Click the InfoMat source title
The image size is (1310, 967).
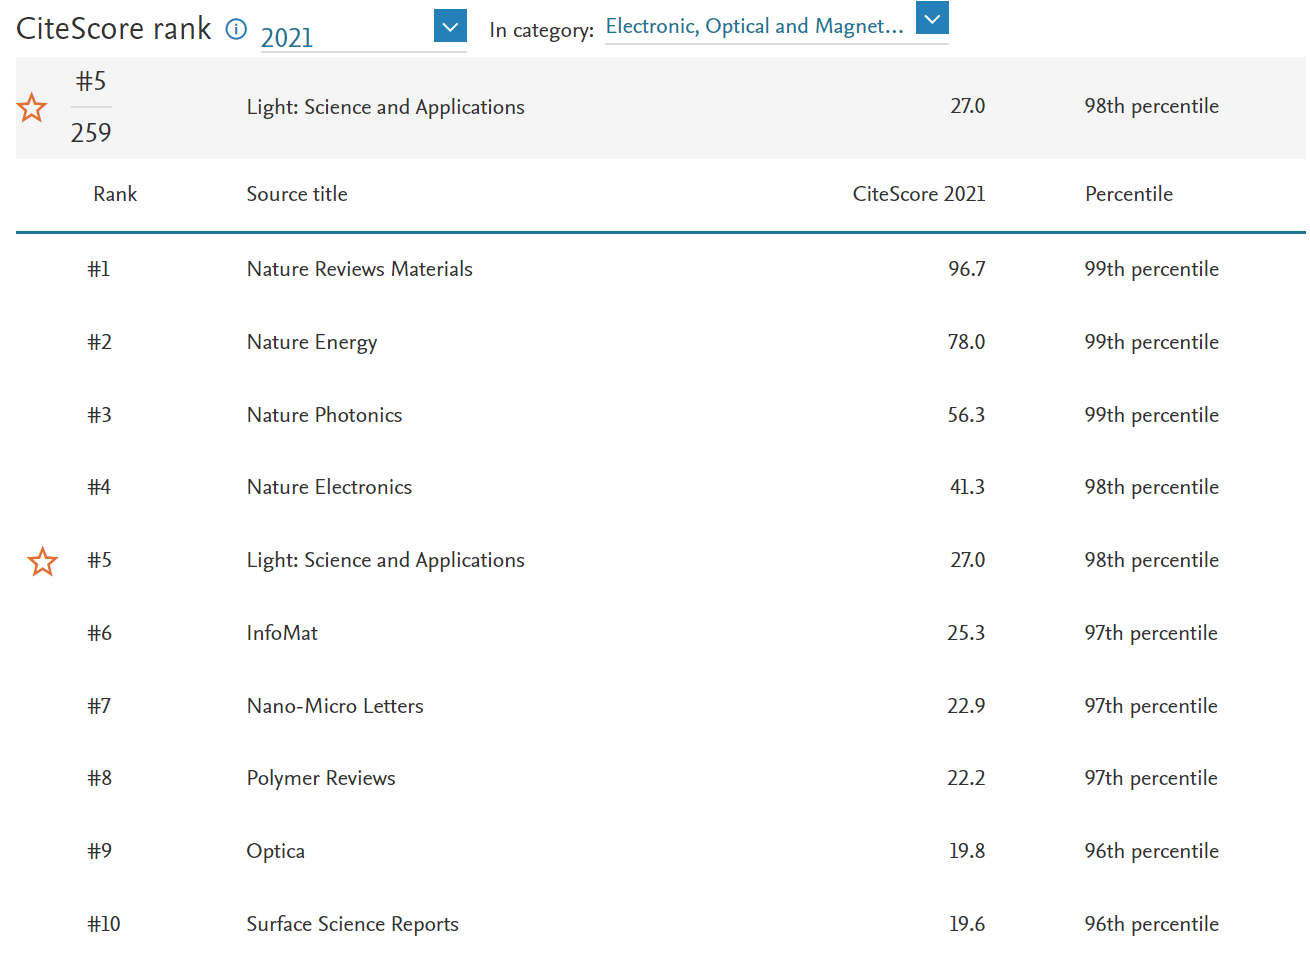point(282,633)
